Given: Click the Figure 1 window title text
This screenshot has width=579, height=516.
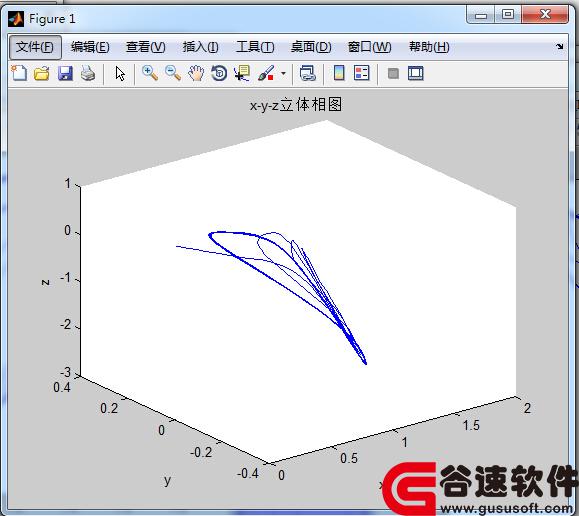Looking at the screenshot, I should tap(52, 18).
